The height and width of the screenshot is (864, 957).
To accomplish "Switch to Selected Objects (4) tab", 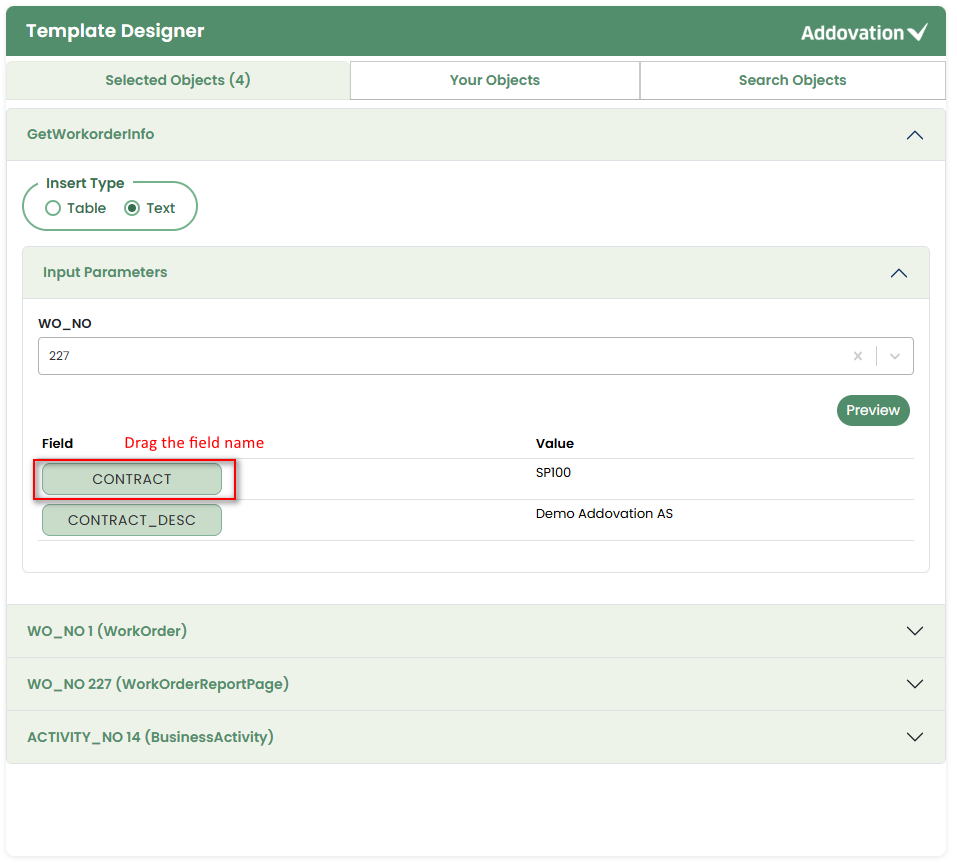I will (x=178, y=80).
